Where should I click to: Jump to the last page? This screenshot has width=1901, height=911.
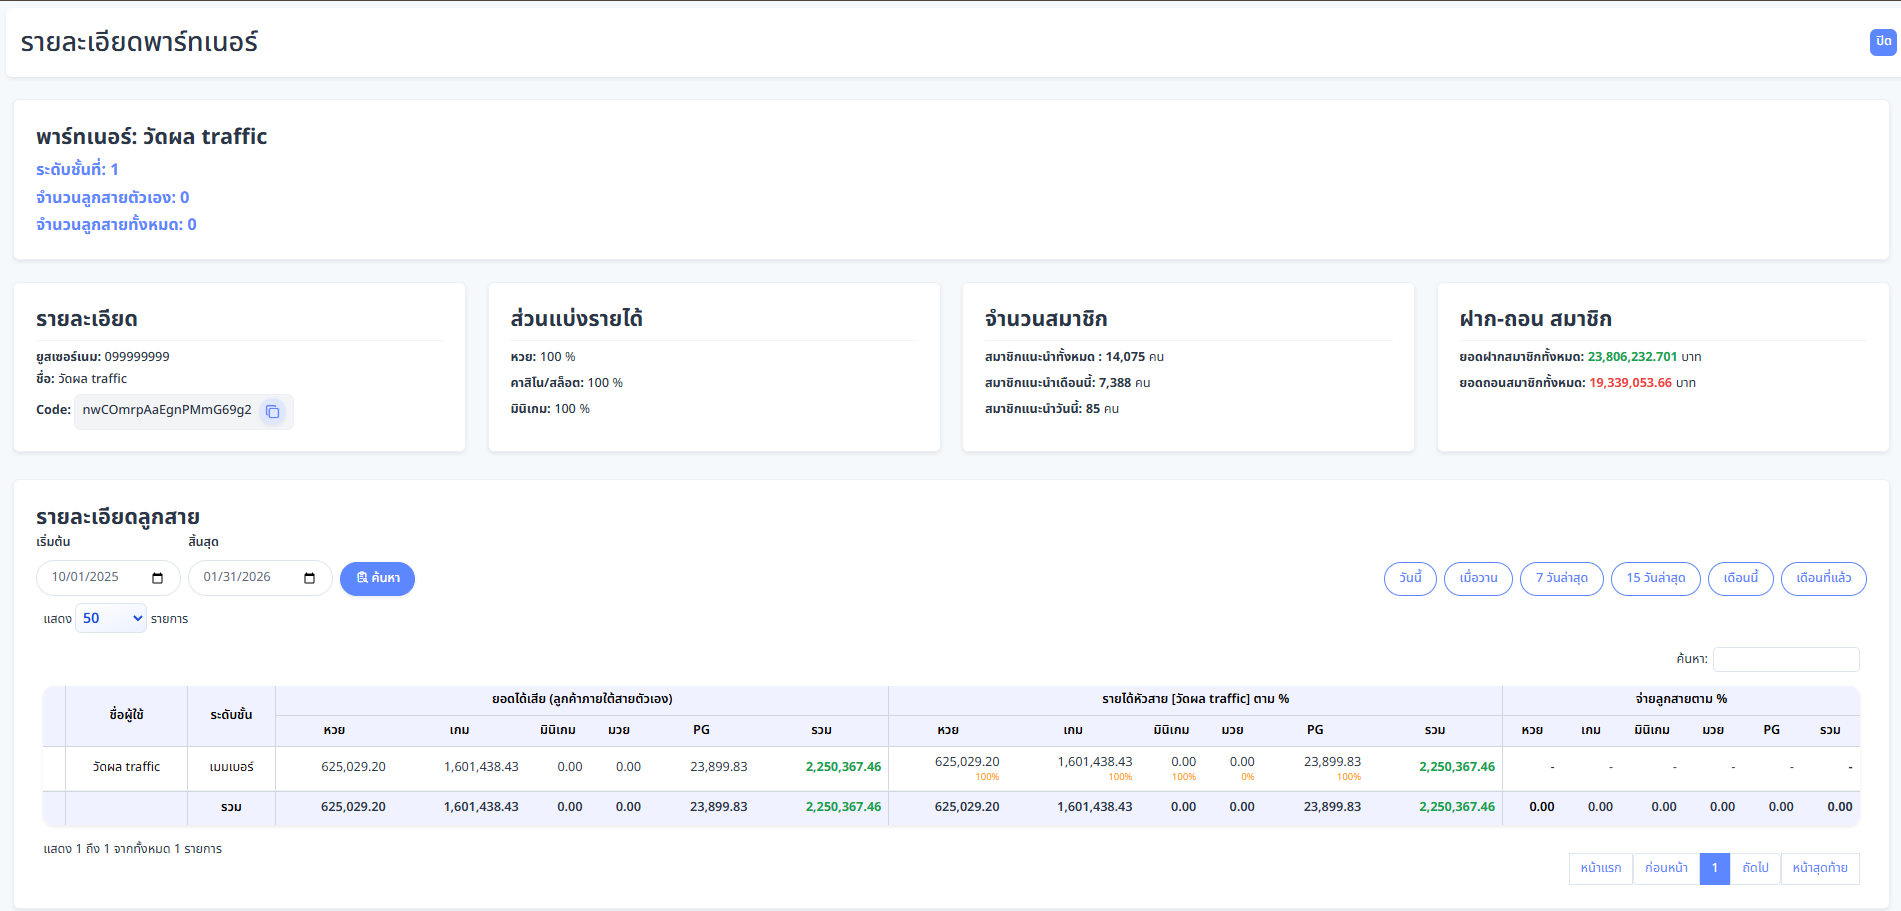coord(1819,868)
